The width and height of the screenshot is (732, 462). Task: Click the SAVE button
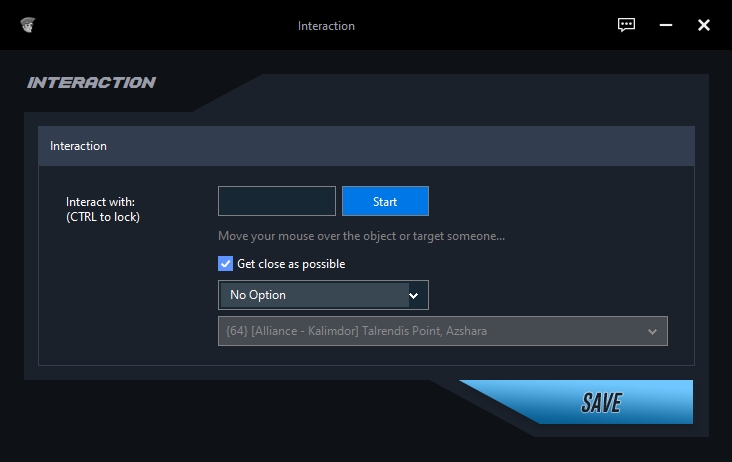(600, 402)
